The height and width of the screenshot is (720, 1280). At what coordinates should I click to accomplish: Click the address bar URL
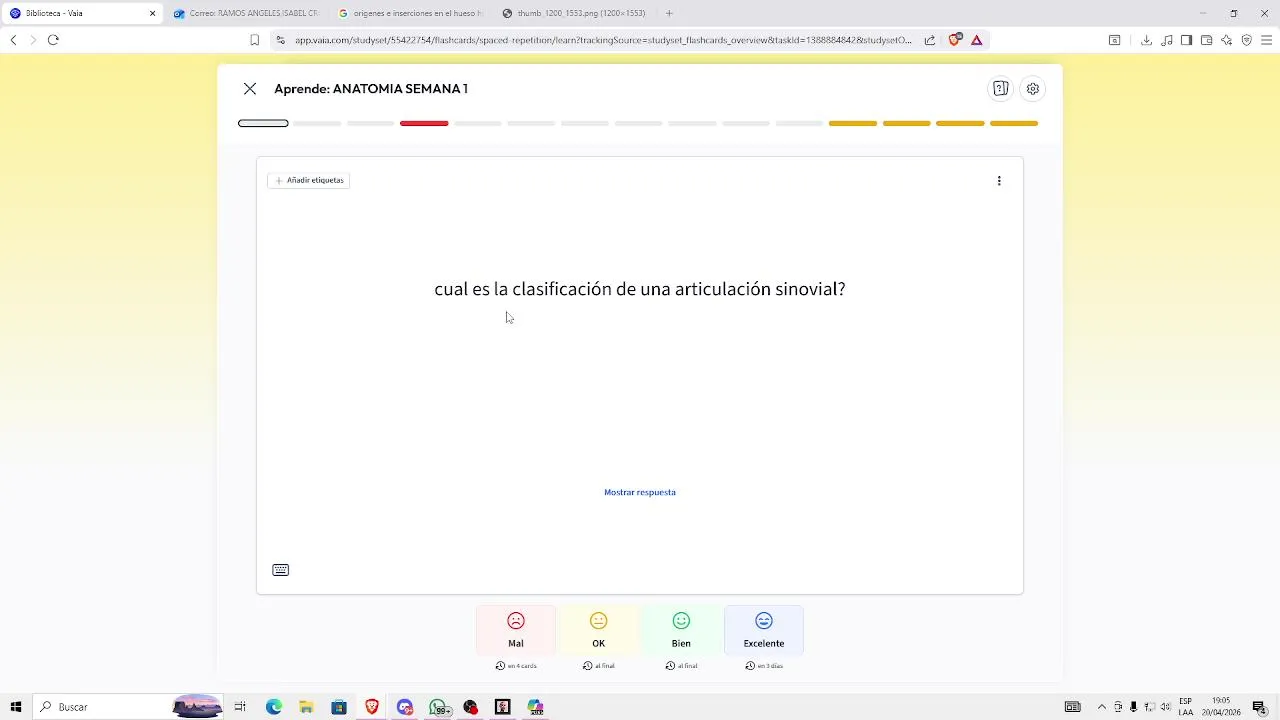(603, 40)
